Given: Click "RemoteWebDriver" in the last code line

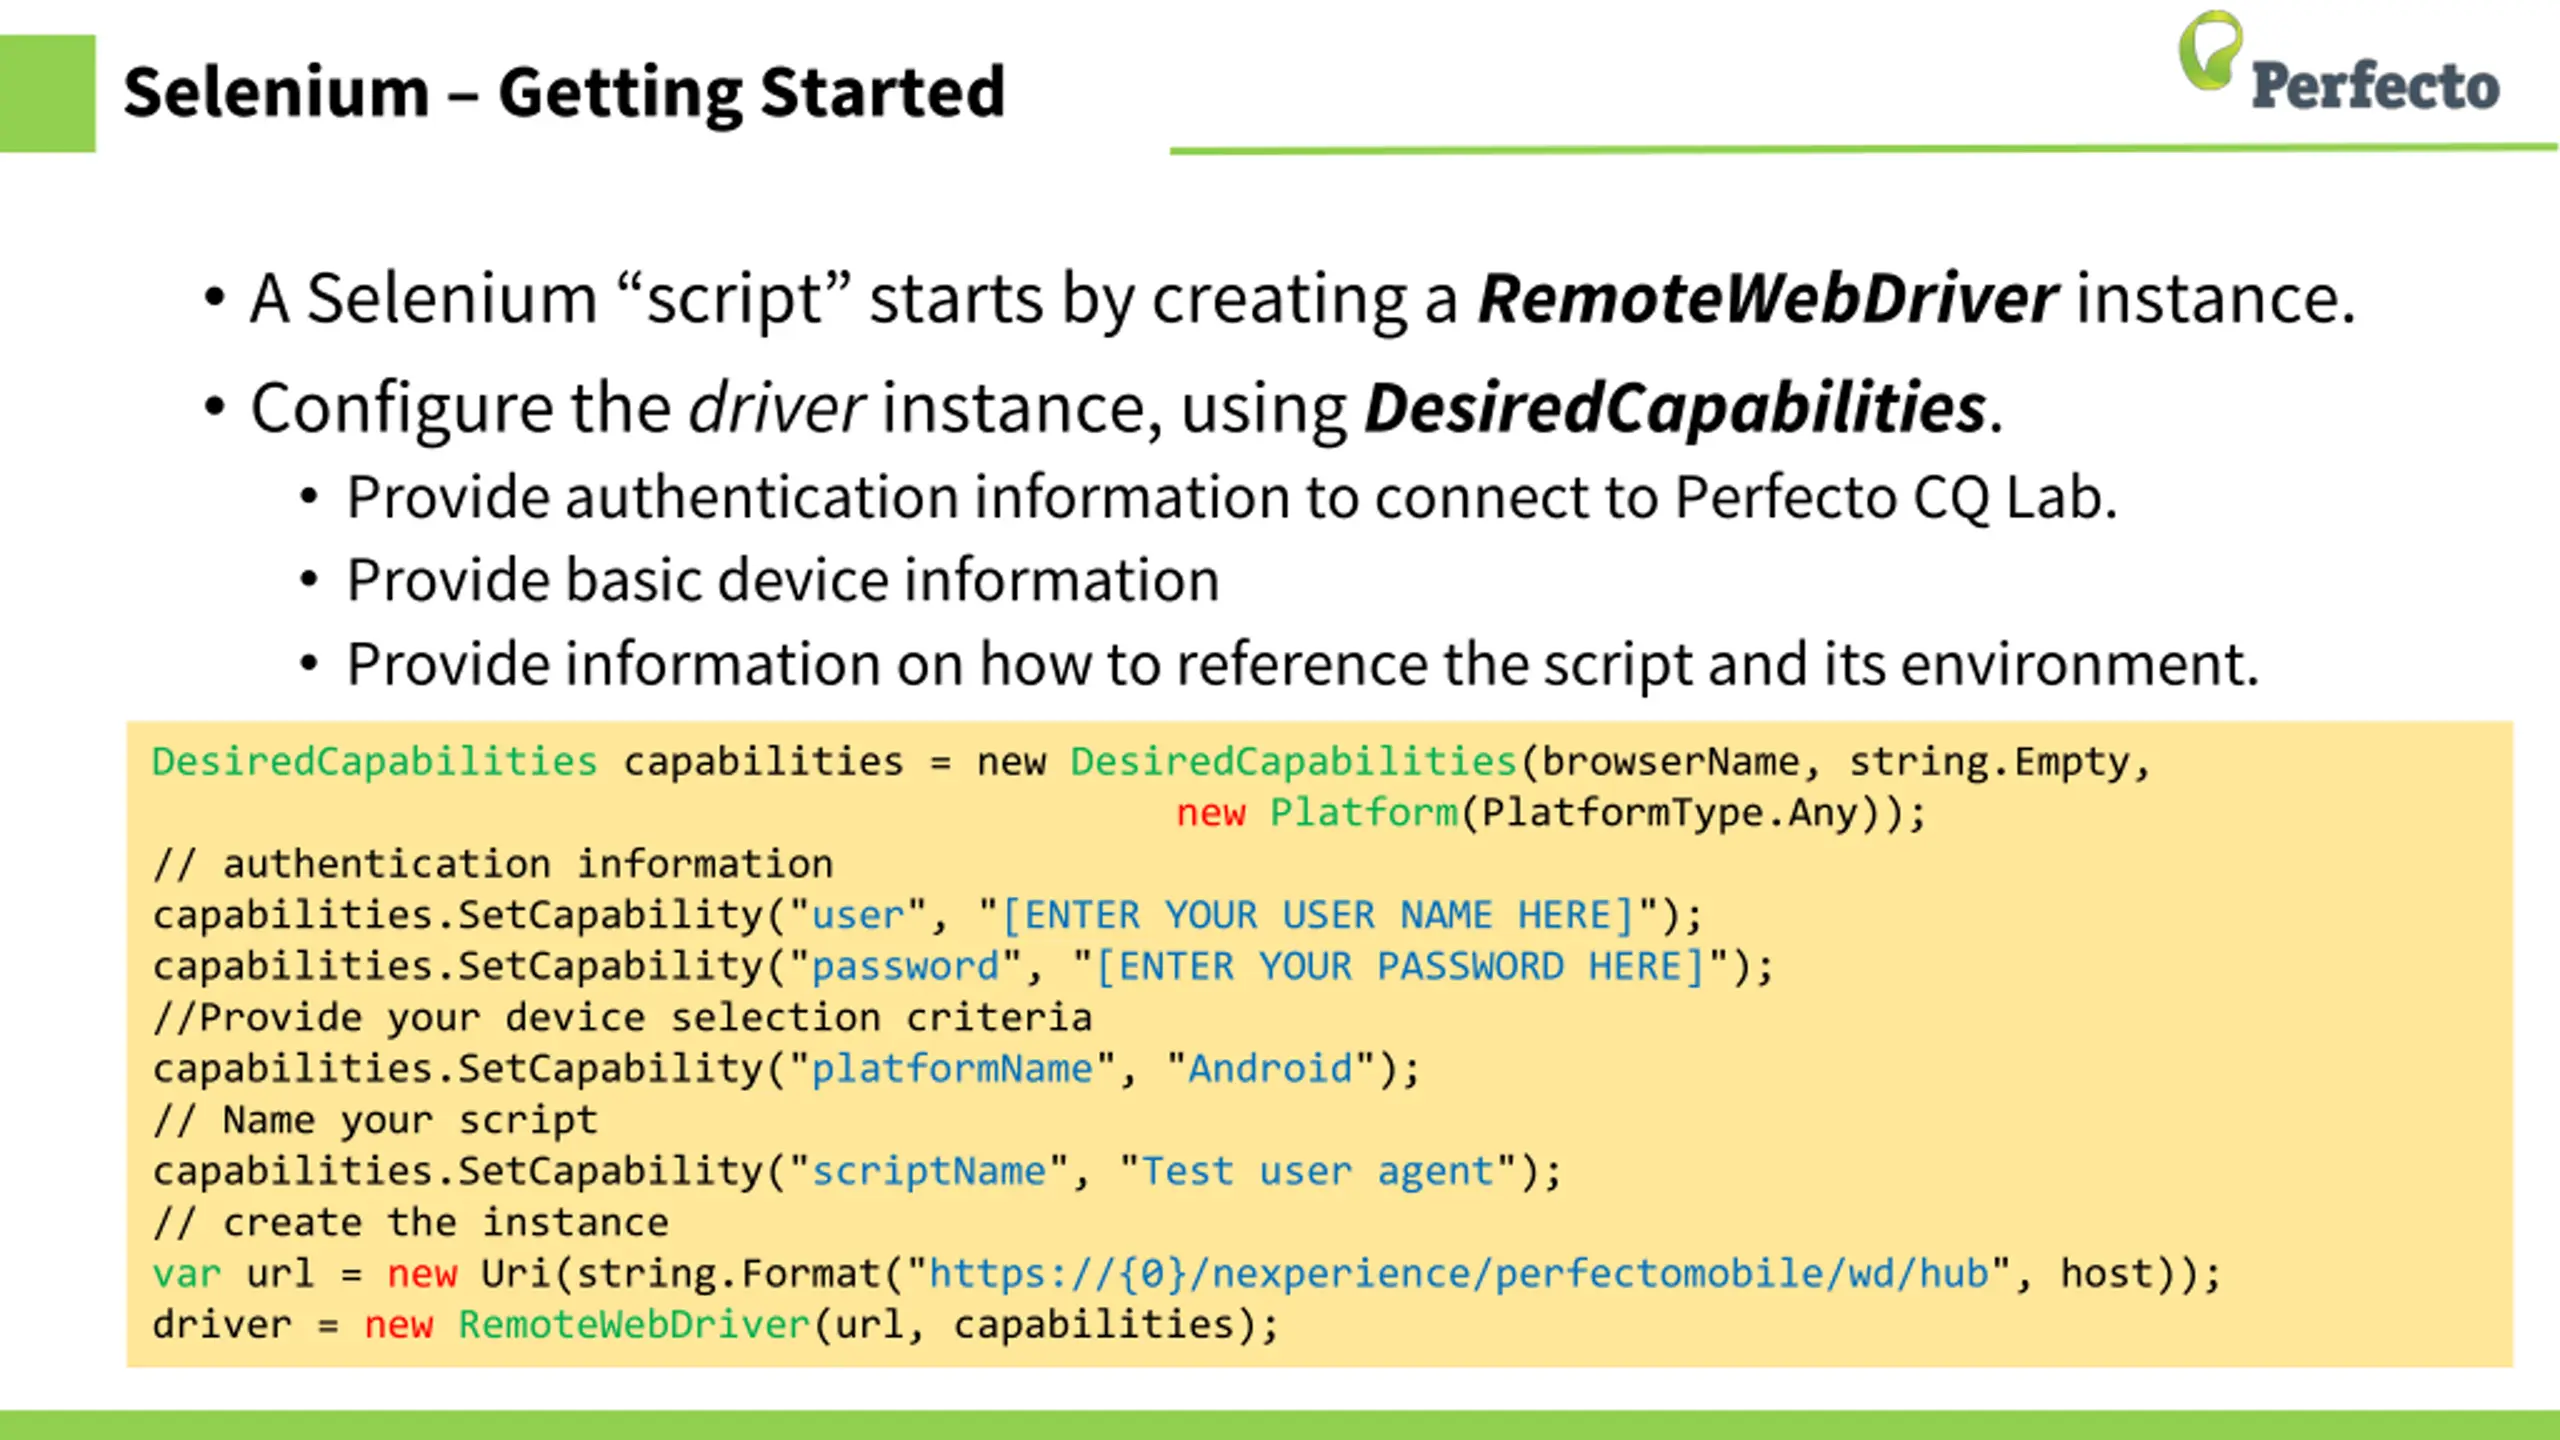Looking at the screenshot, I should click(634, 1325).
